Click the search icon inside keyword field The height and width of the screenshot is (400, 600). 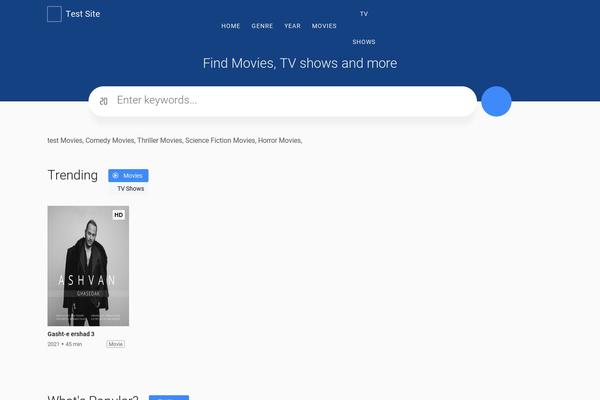click(x=103, y=101)
